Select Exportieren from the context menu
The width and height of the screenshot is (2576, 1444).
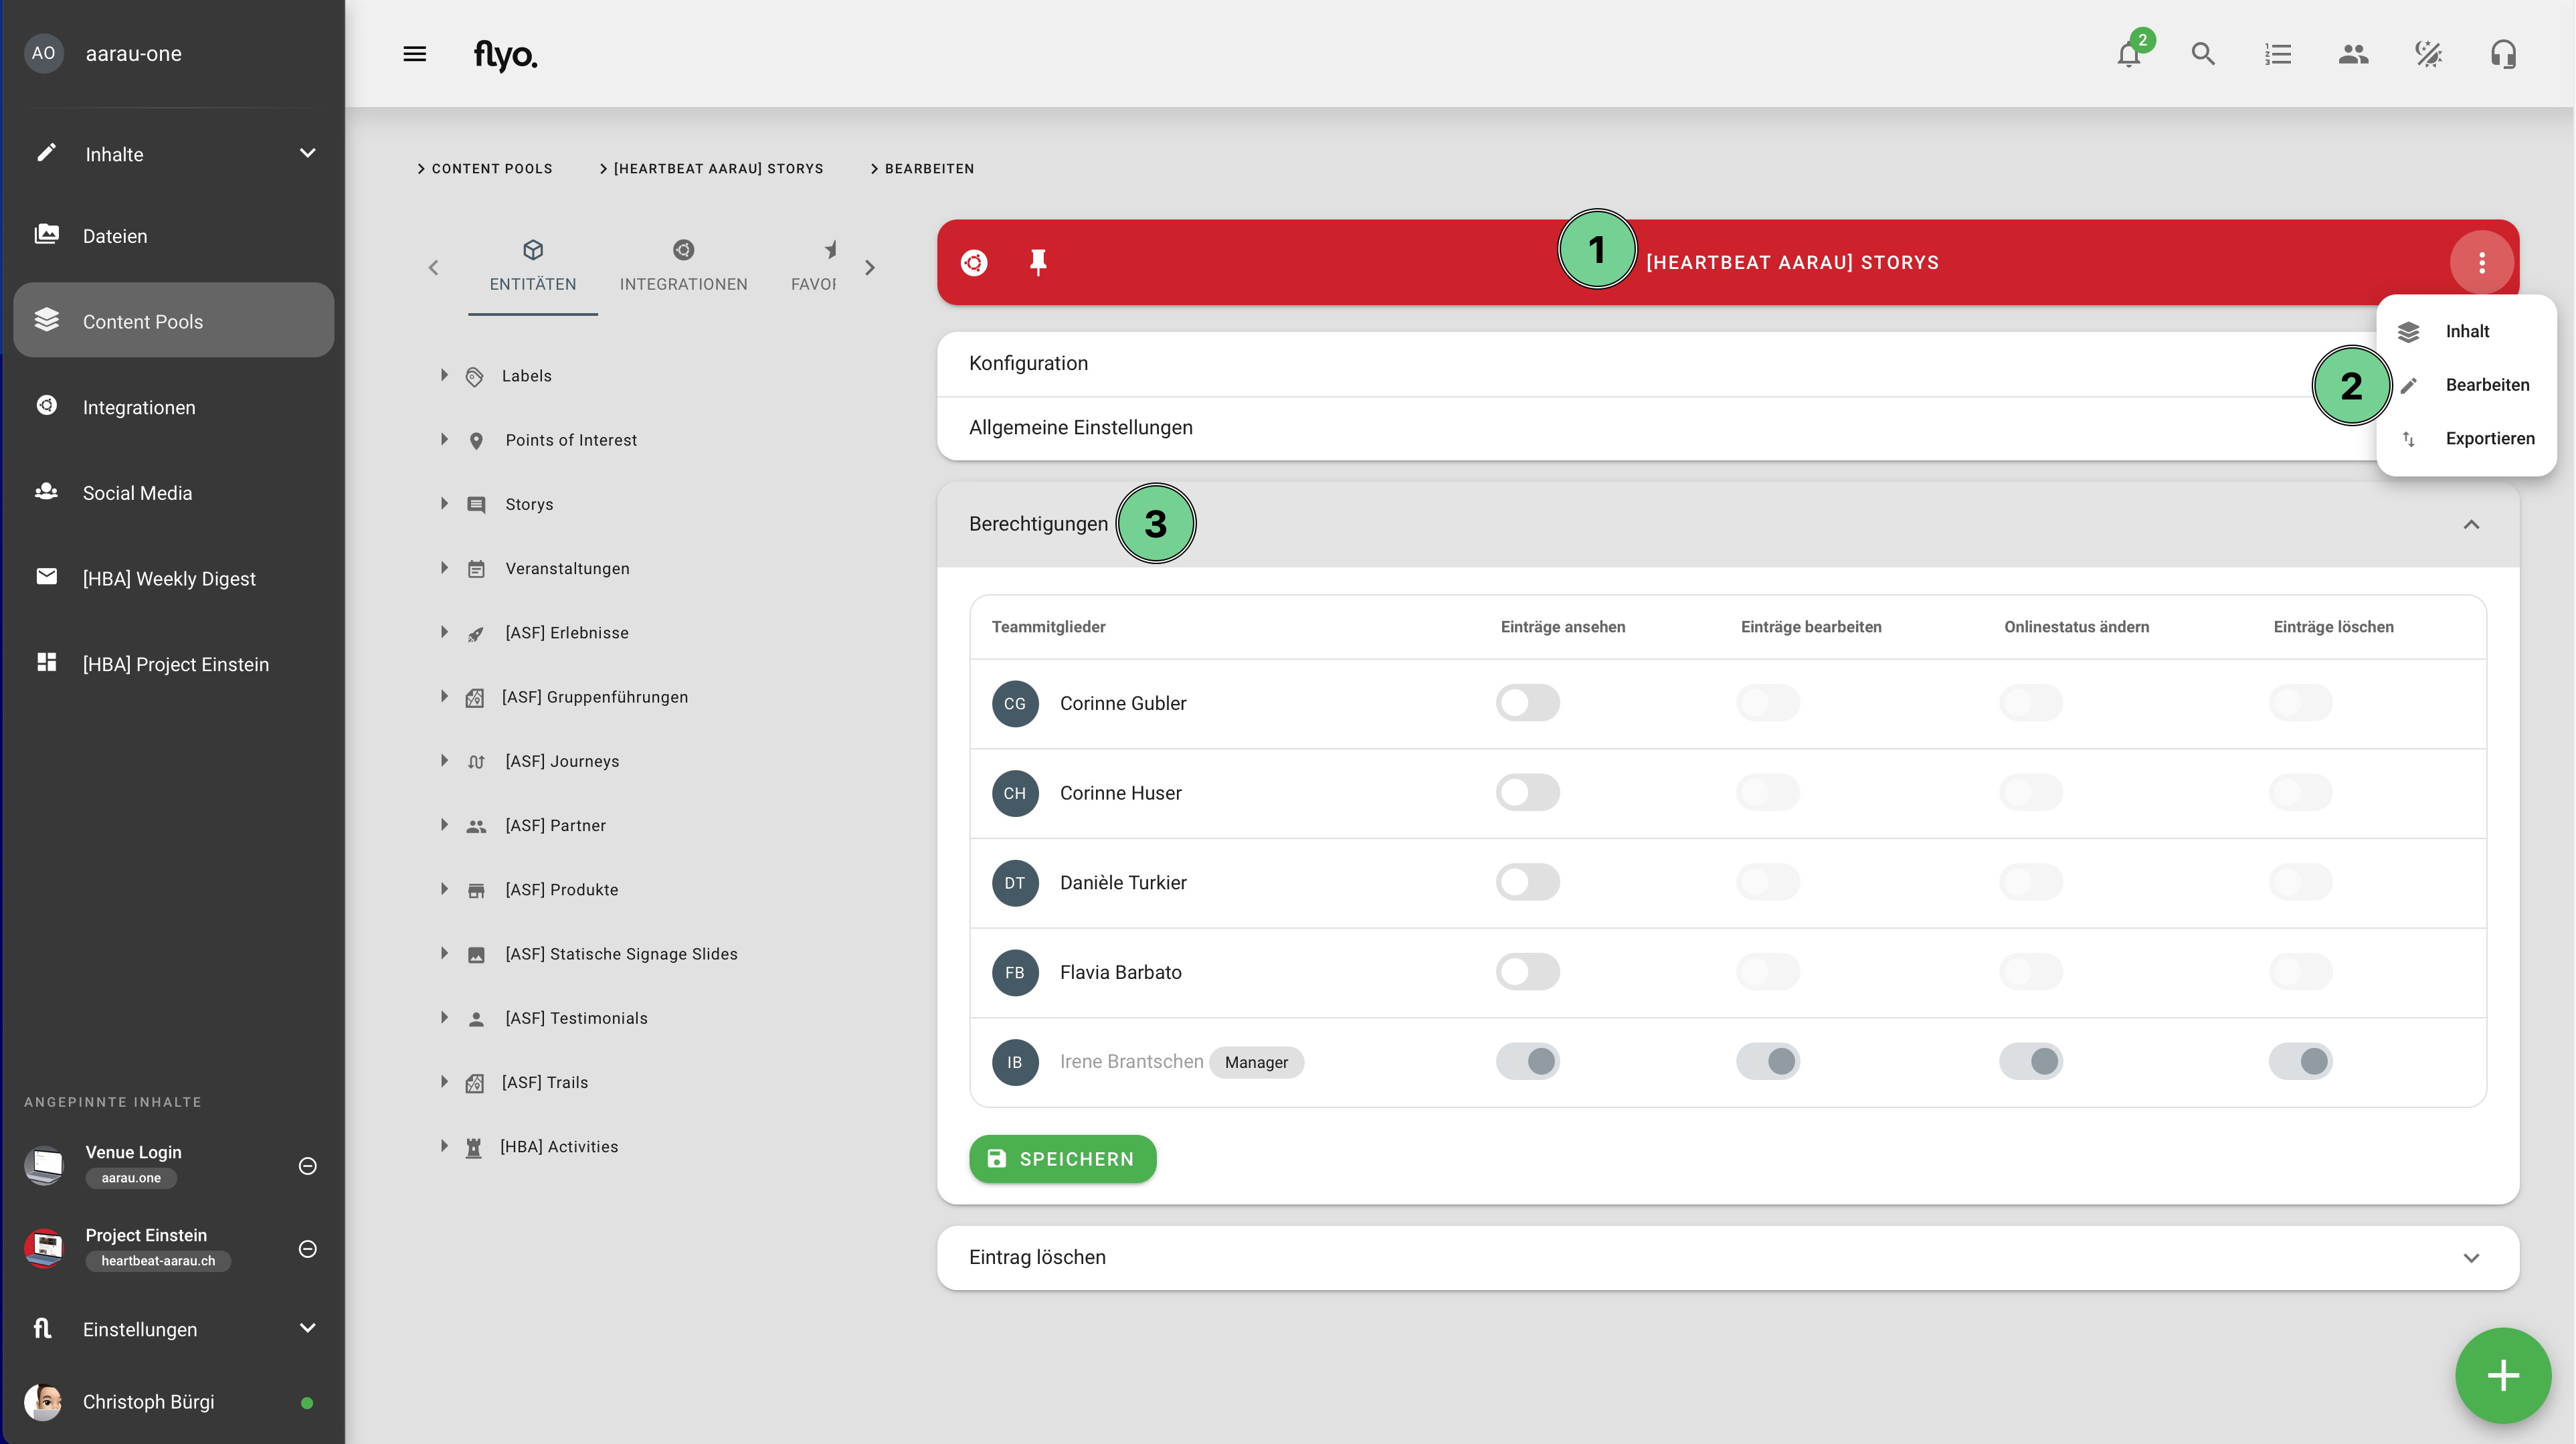coord(2489,439)
